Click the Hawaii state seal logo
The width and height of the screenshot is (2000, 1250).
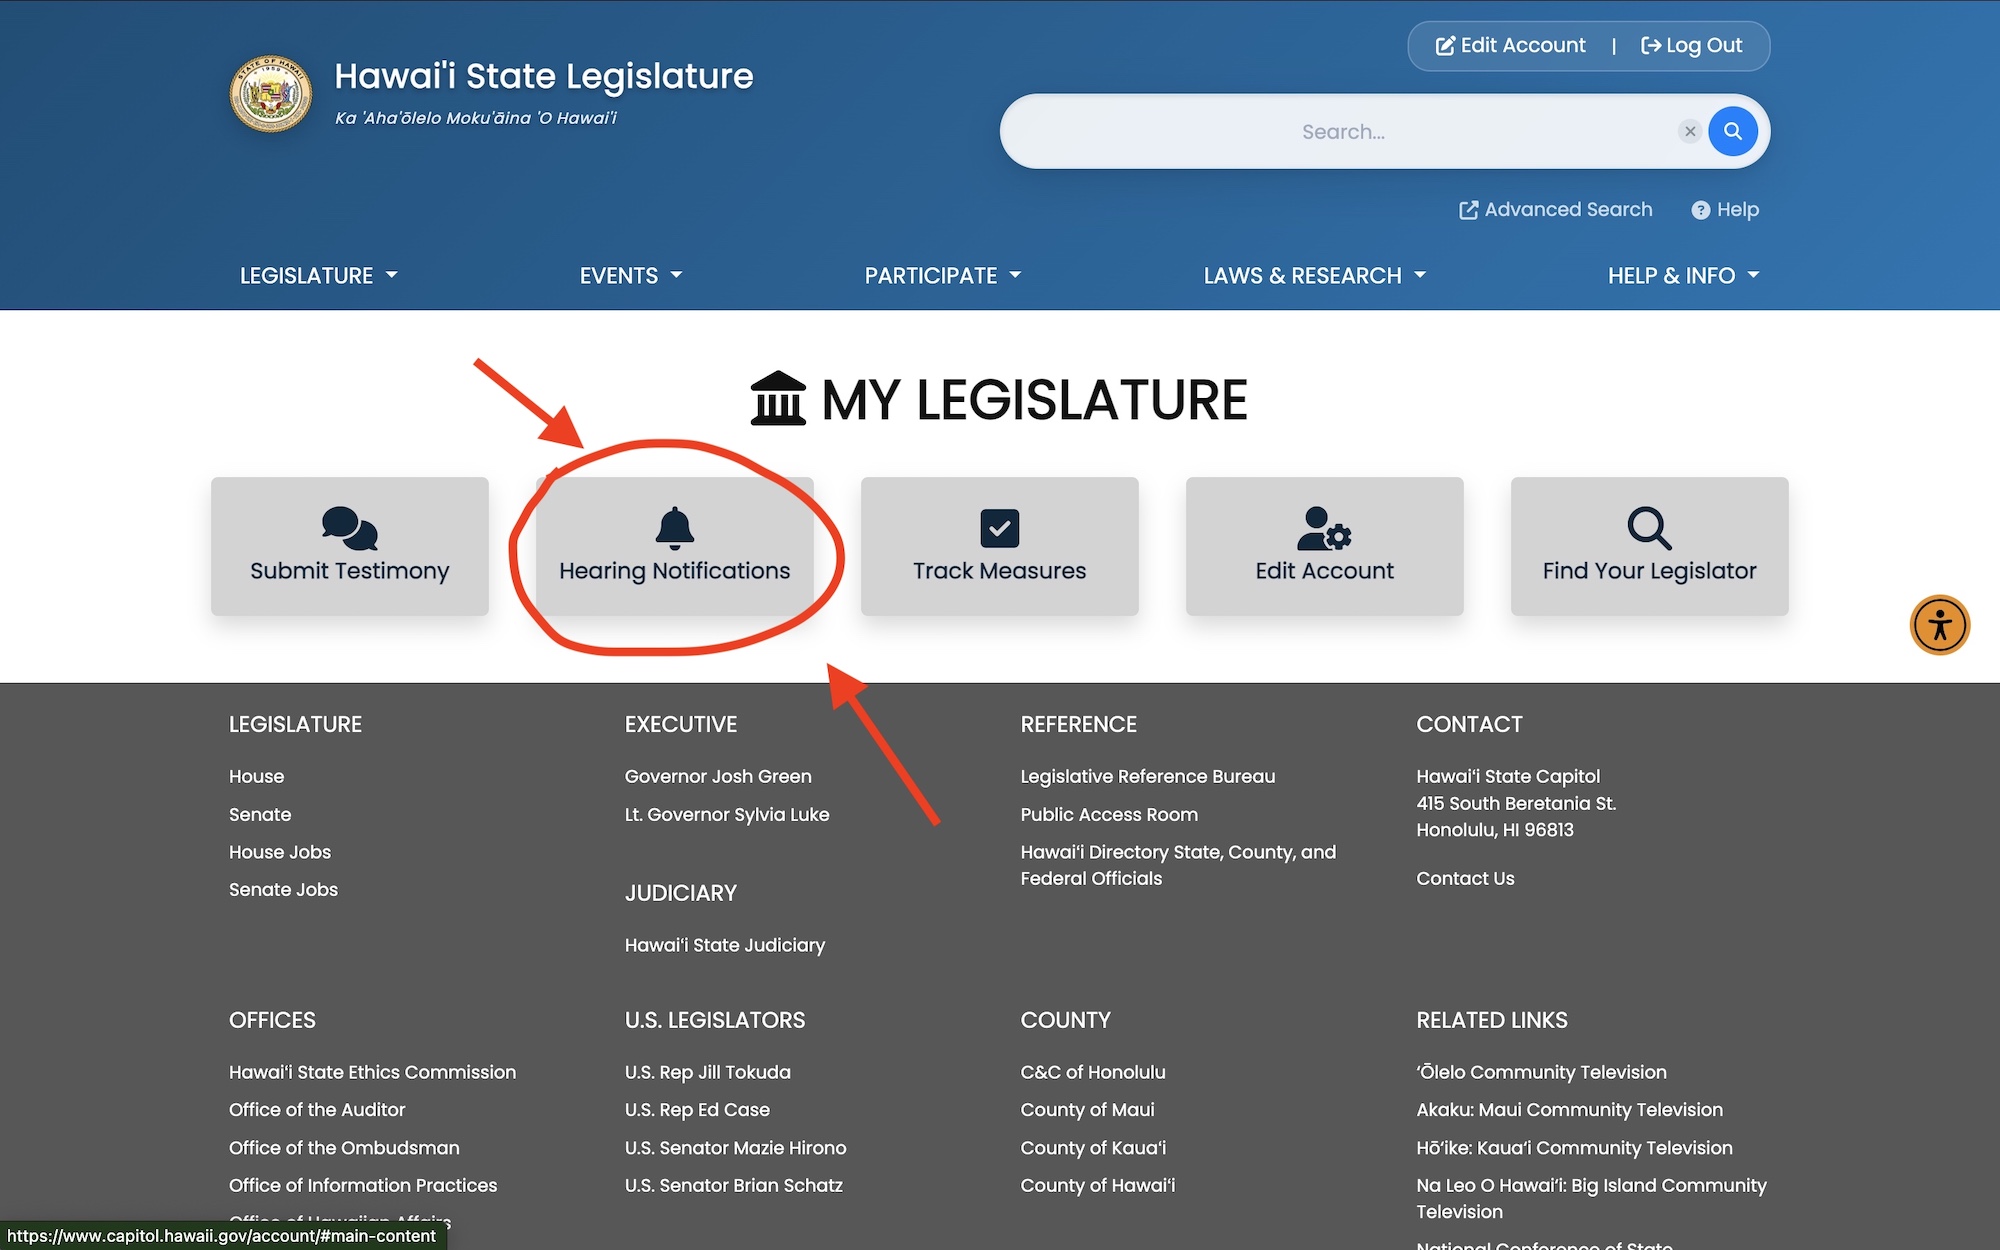(x=271, y=94)
